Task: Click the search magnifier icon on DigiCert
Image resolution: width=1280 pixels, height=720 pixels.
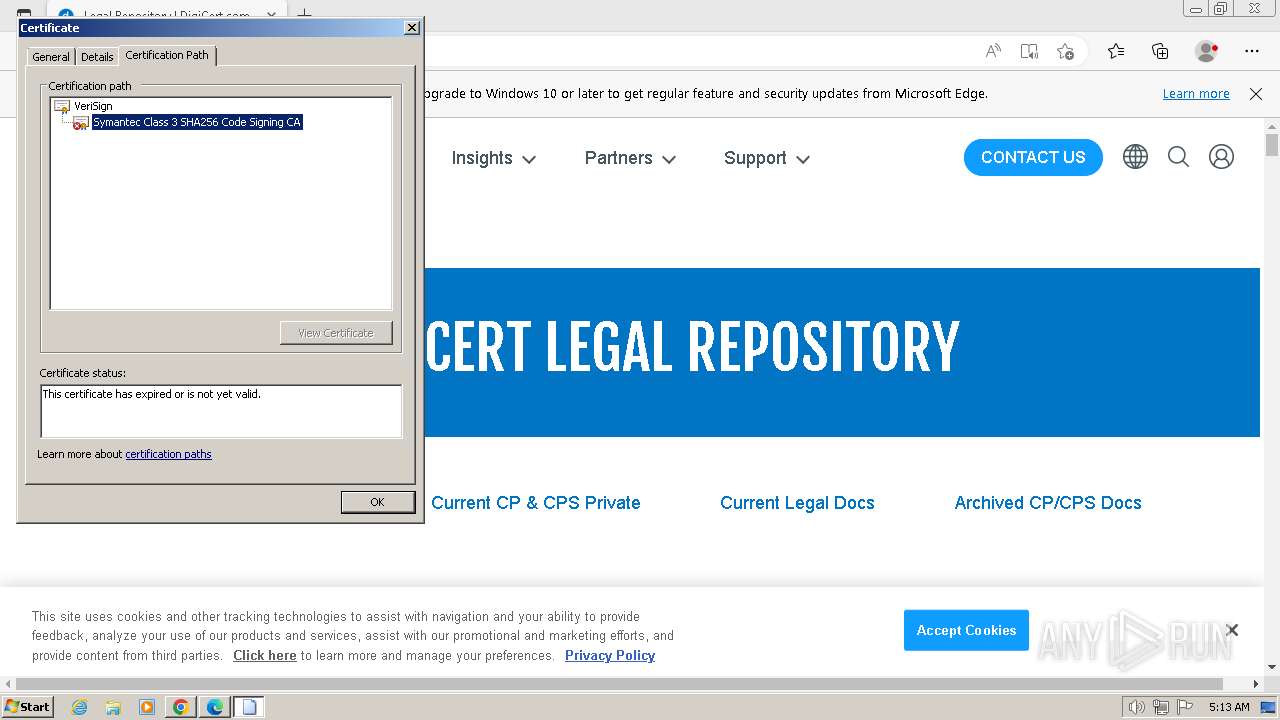Action: (1178, 157)
